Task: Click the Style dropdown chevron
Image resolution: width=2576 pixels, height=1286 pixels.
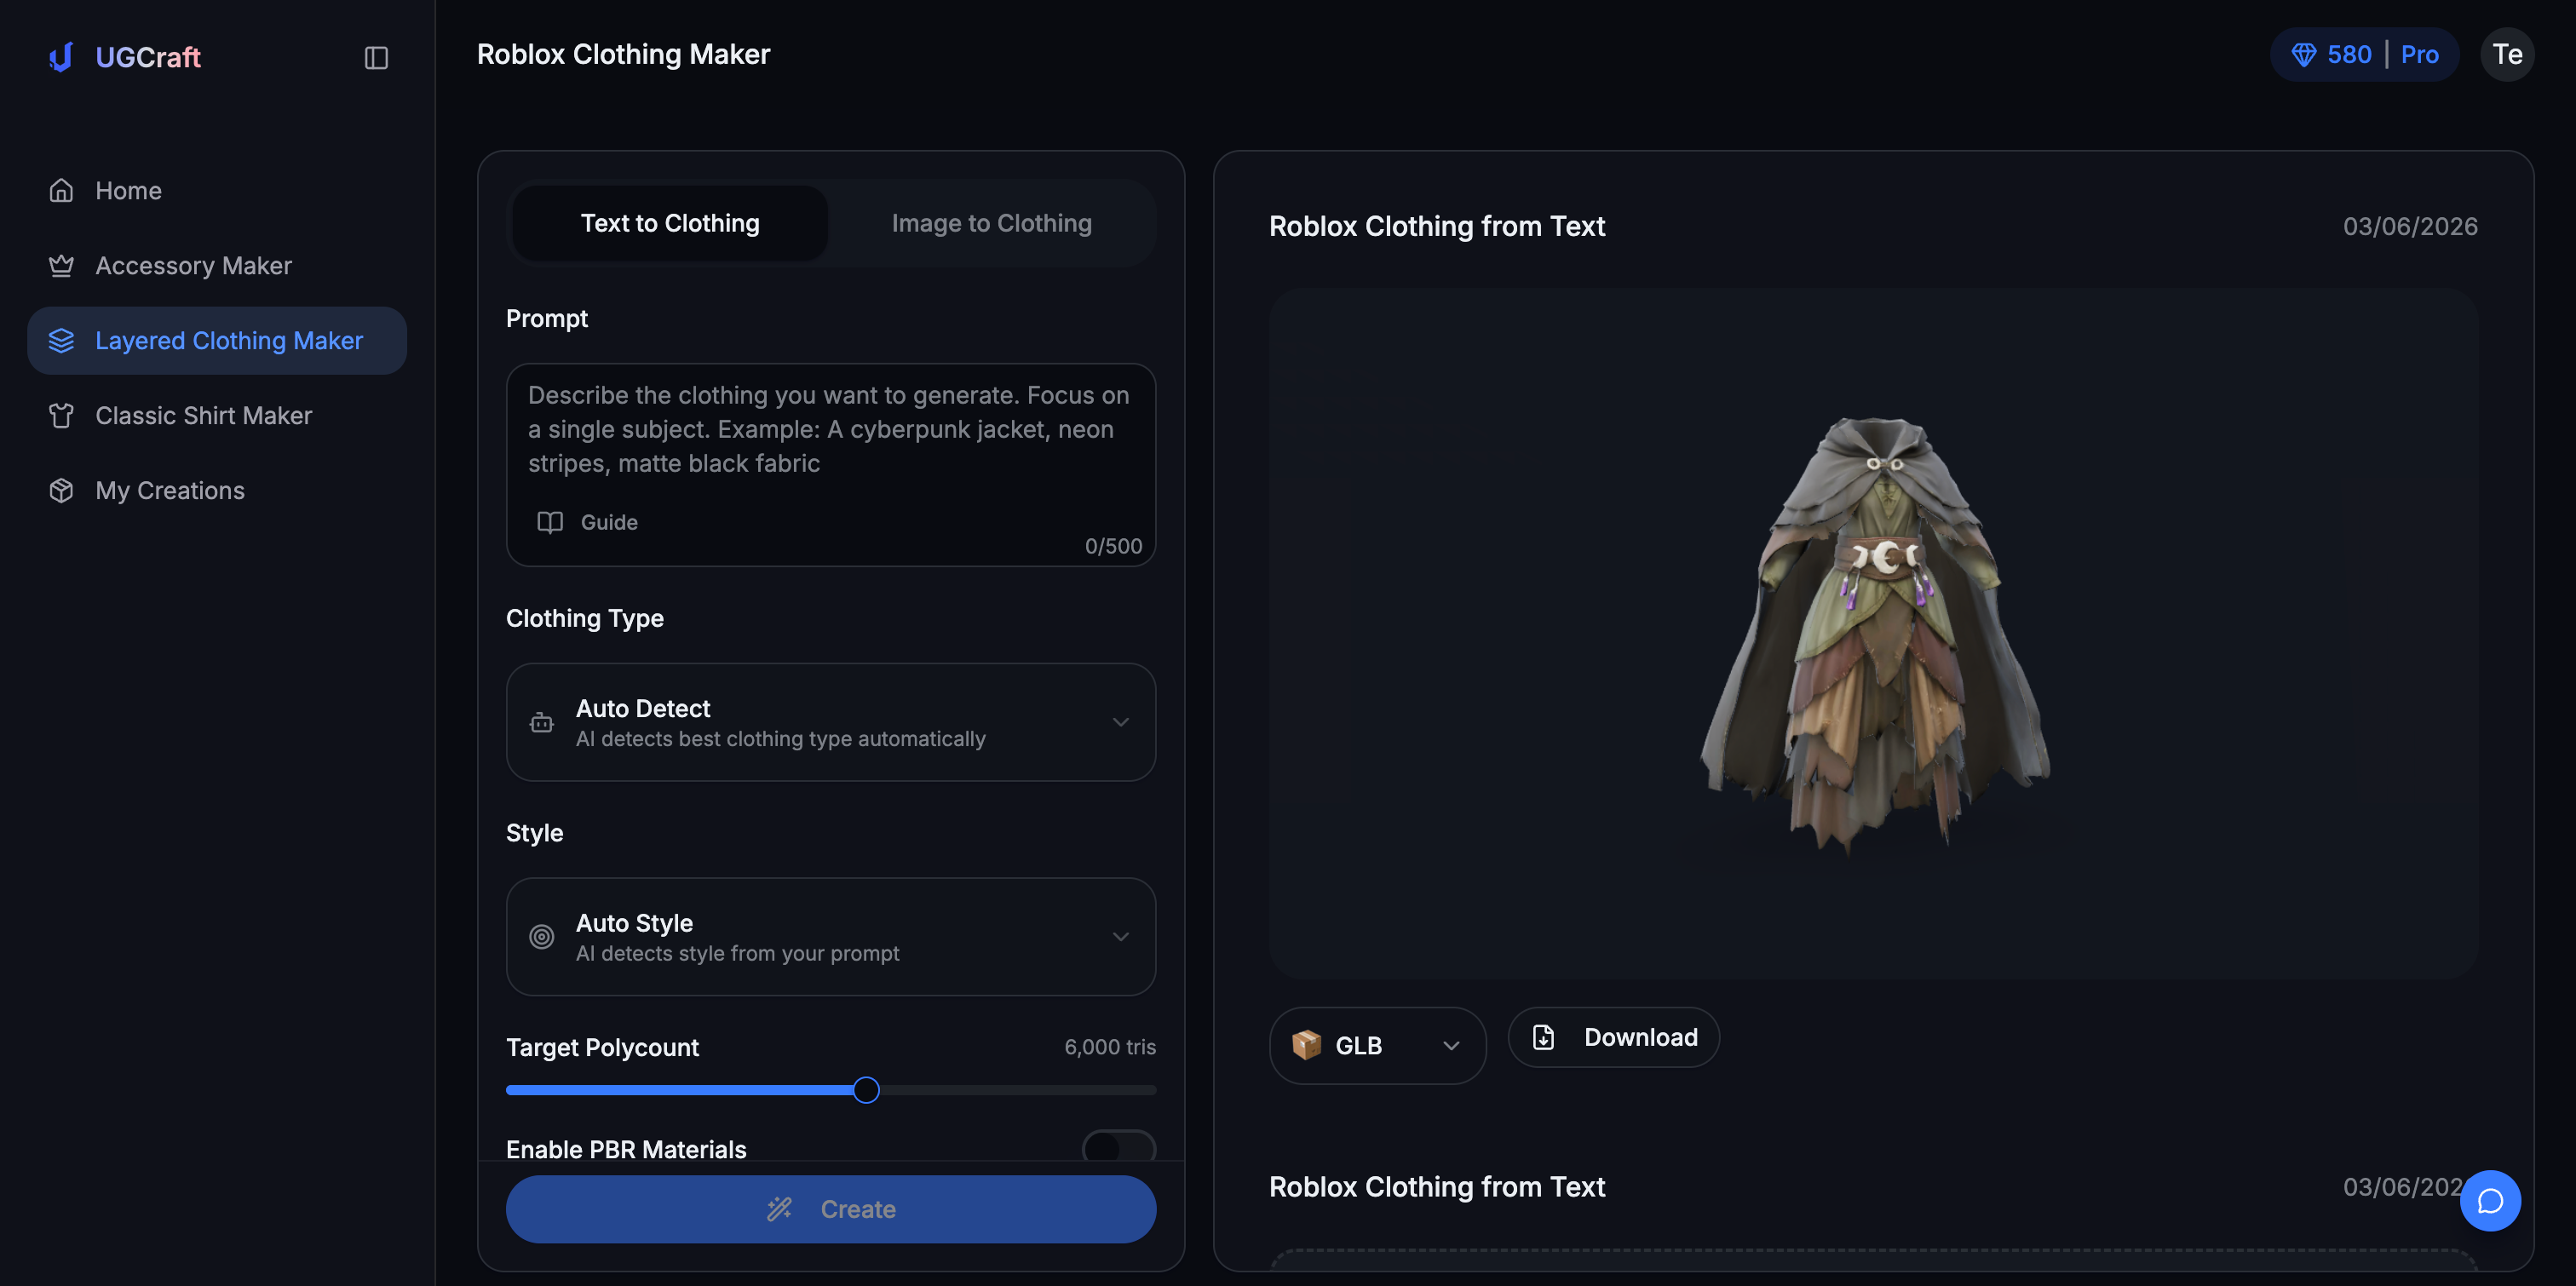Action: 1121,936
